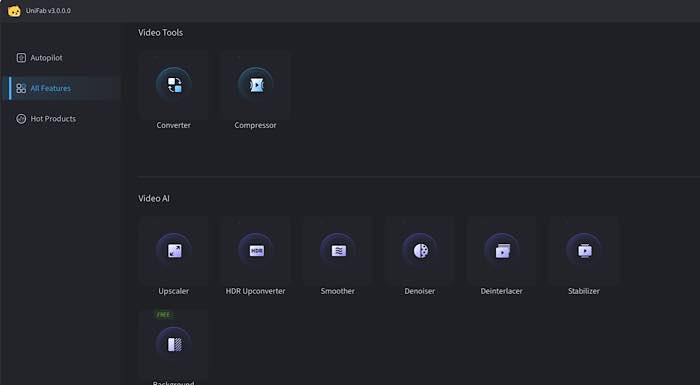Open the Converter video tool
Viewport: 700px width, 385px height.
point(174,85)
